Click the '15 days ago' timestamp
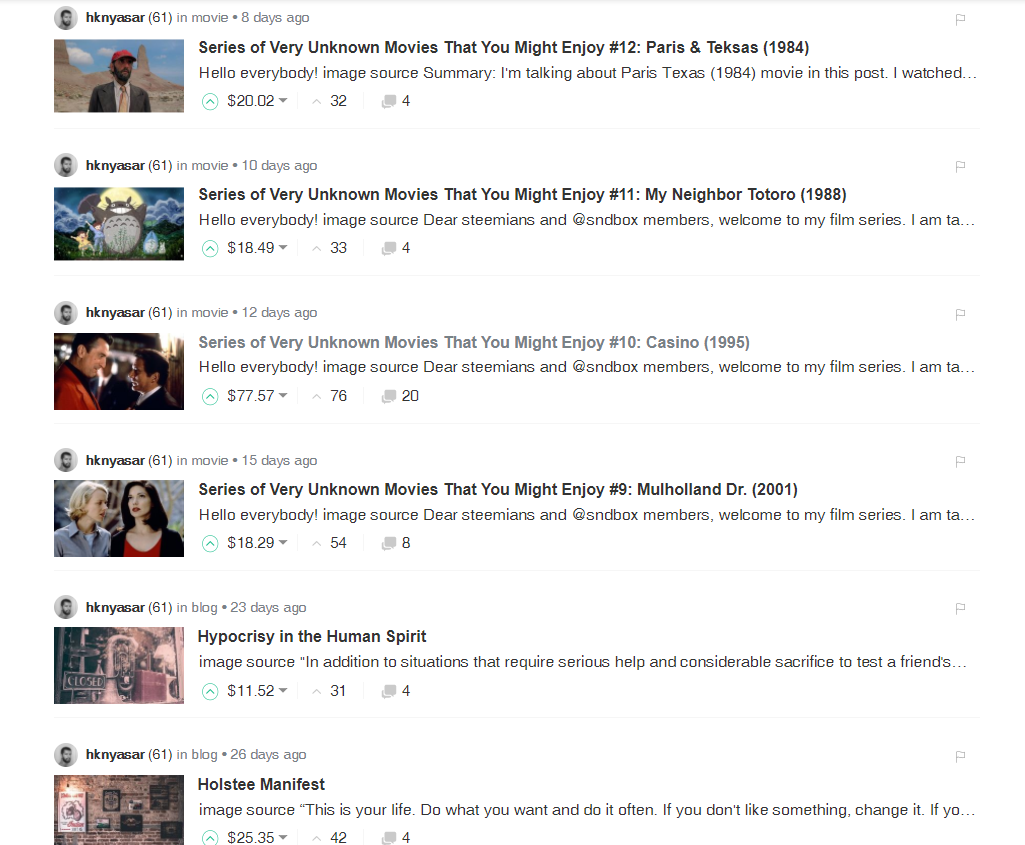The width and height of the screenshot is (1025, 845). (279, 460)
